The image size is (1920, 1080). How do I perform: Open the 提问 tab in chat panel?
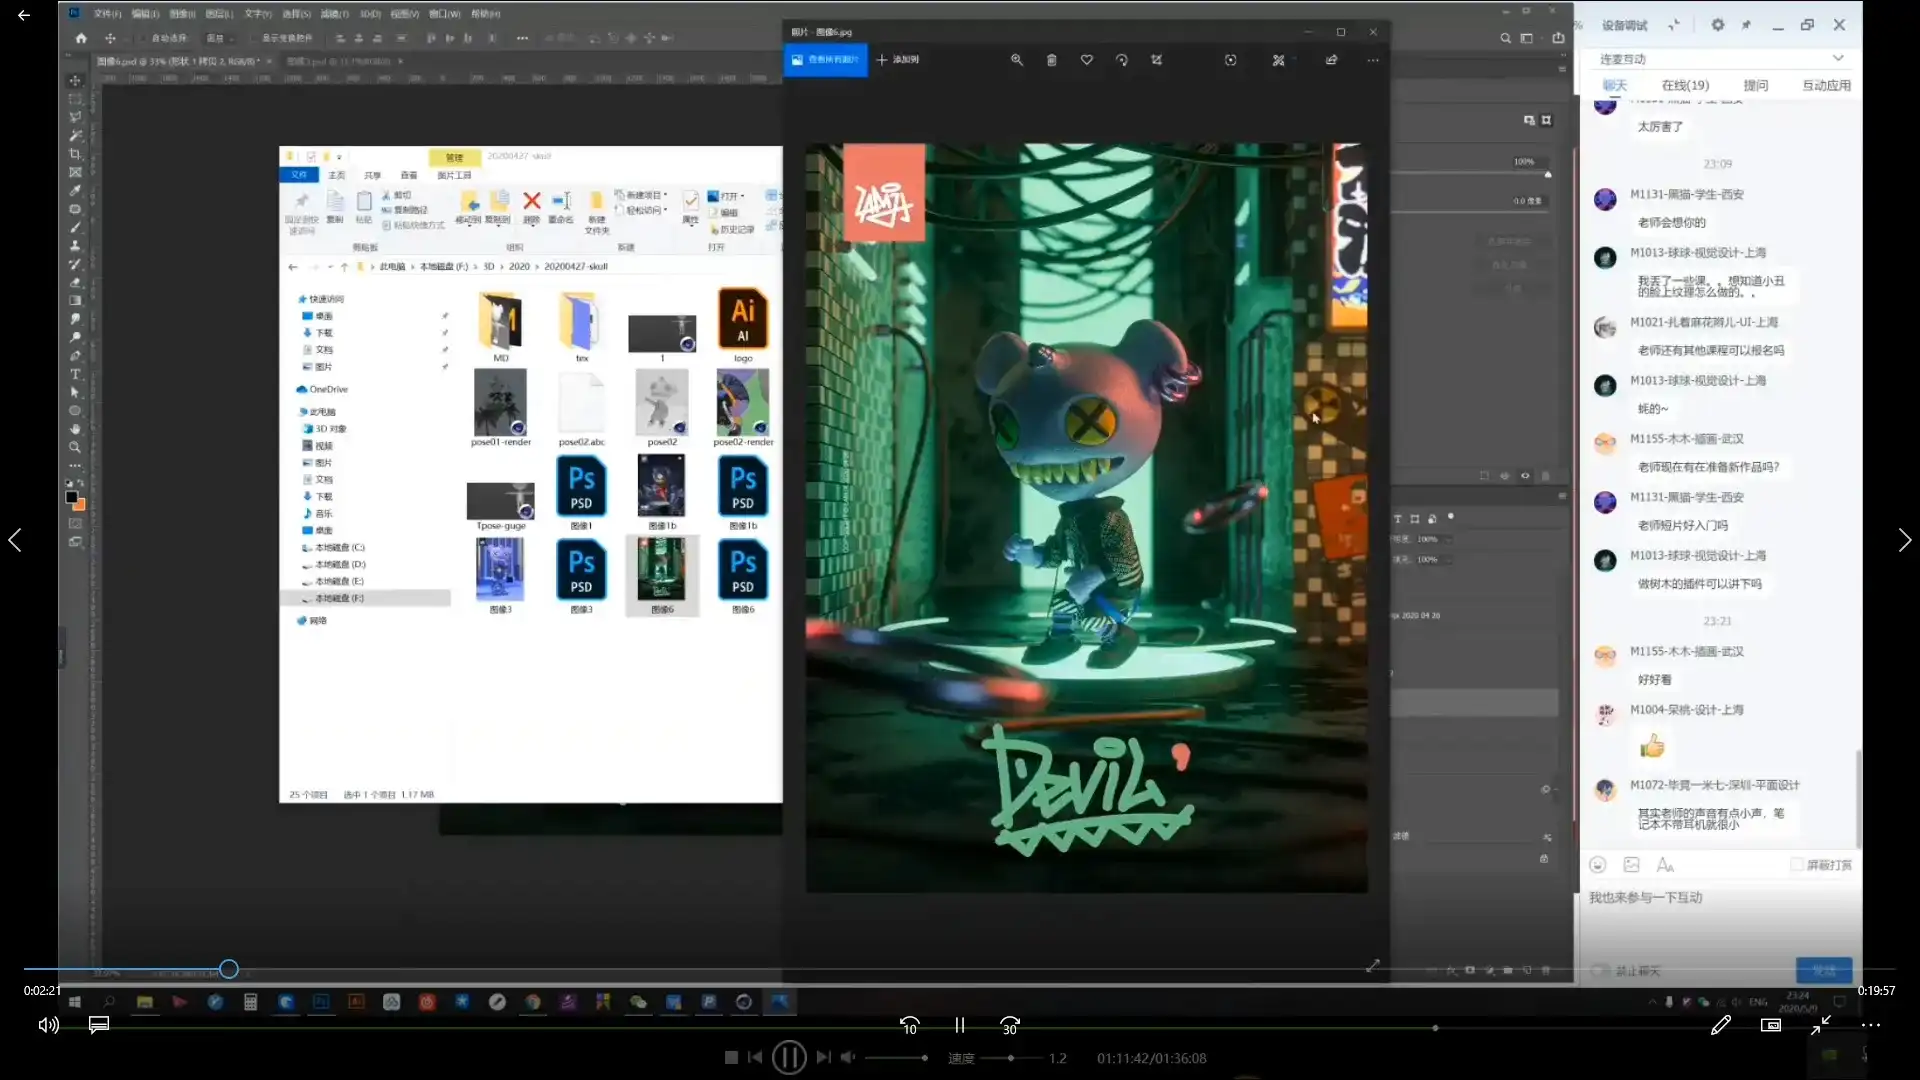tap(1755, 86)
